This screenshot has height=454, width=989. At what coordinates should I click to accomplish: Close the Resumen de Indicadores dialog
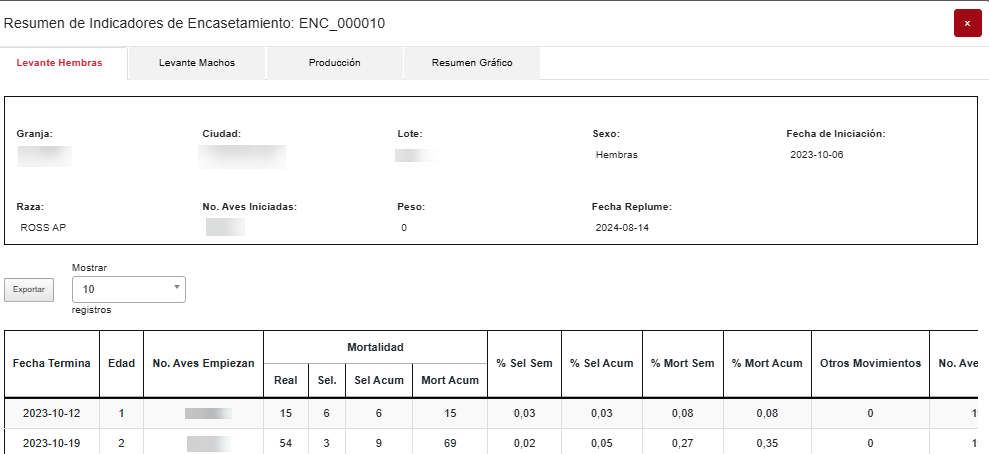click(968, 23)
